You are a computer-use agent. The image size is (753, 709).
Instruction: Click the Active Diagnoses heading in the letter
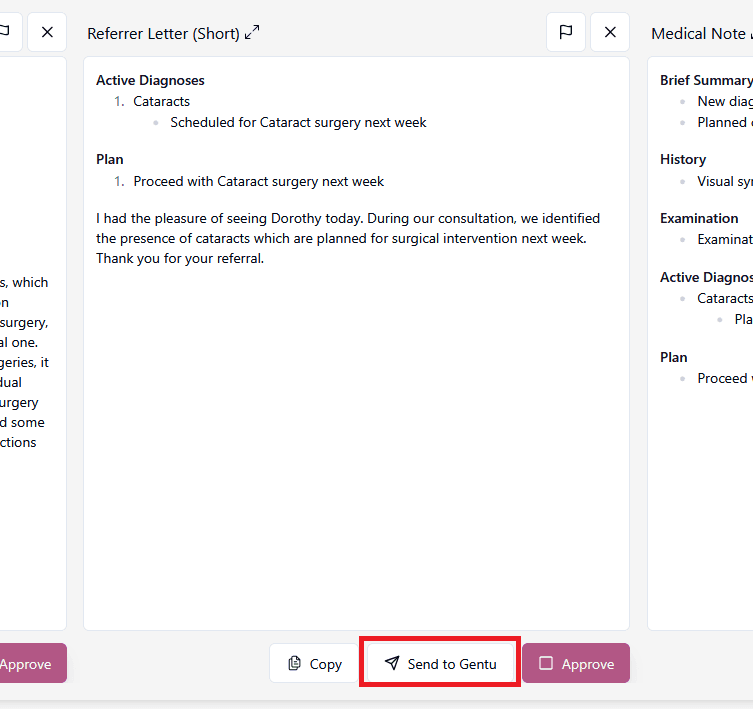tap(150, 80)
